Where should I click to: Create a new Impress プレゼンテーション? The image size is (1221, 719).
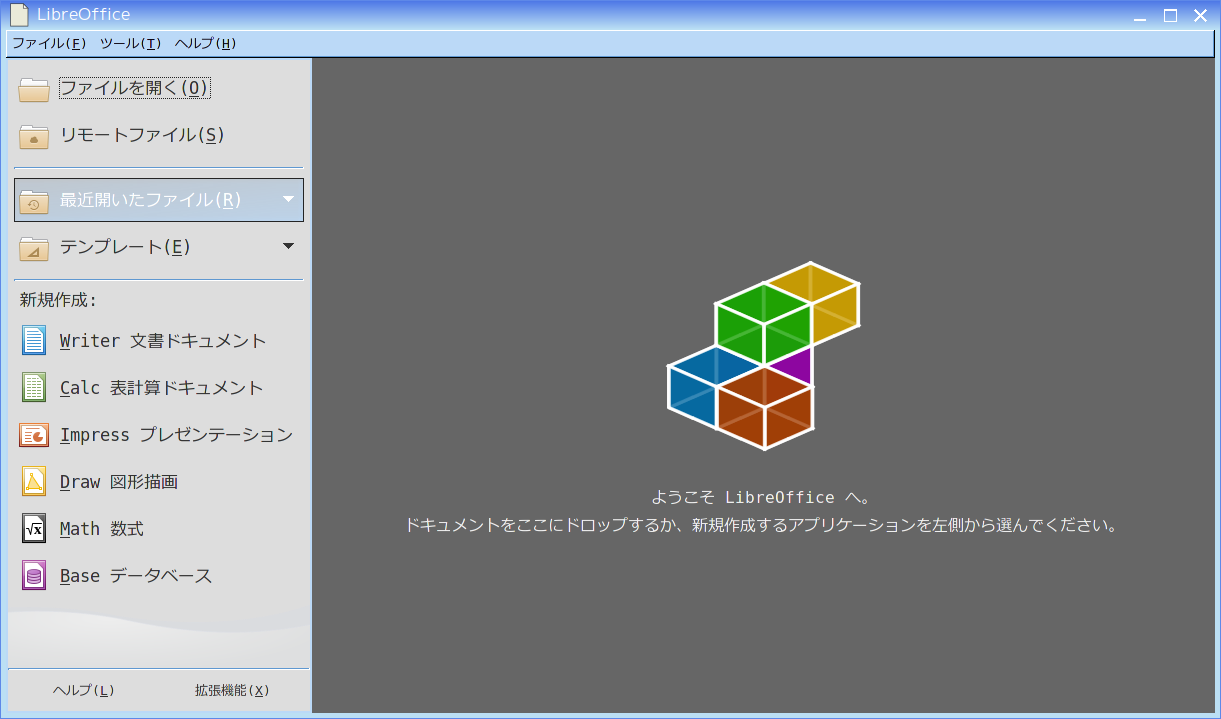(159, 435)
